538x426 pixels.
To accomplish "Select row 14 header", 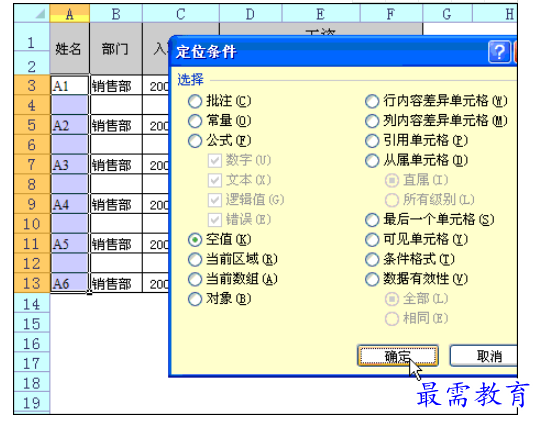I will [32, 304].
